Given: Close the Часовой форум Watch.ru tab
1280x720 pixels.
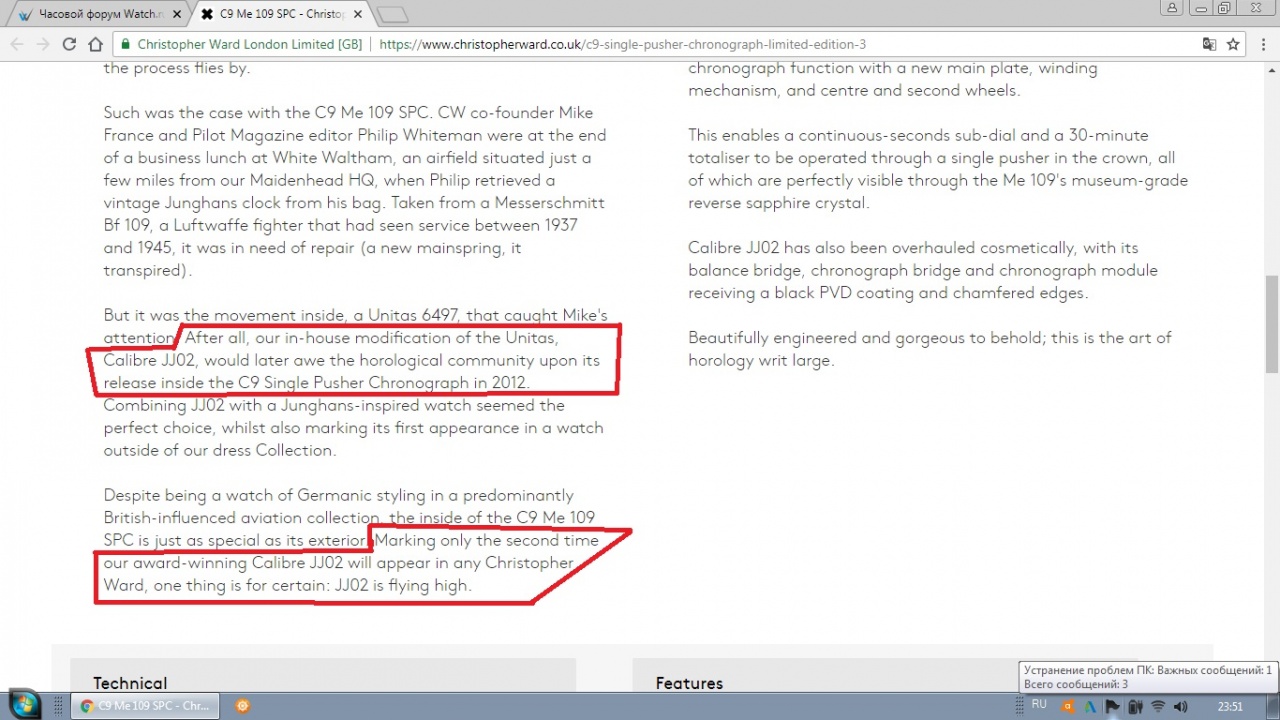Looking at the screenshot, I should coord(177,15).
